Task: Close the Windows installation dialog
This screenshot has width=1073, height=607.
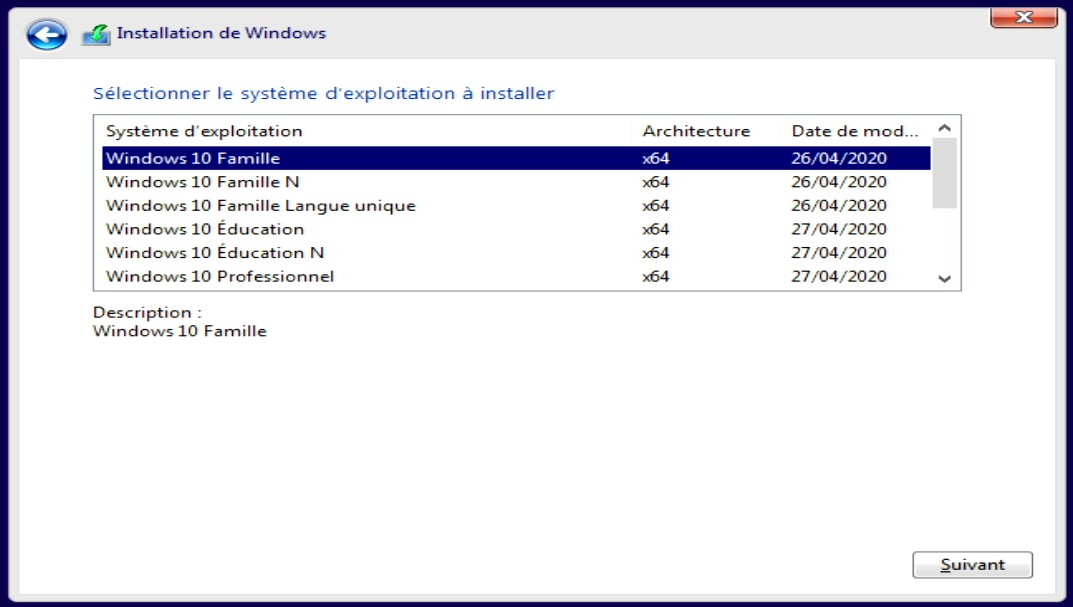Action: [x=1024, y=17]
